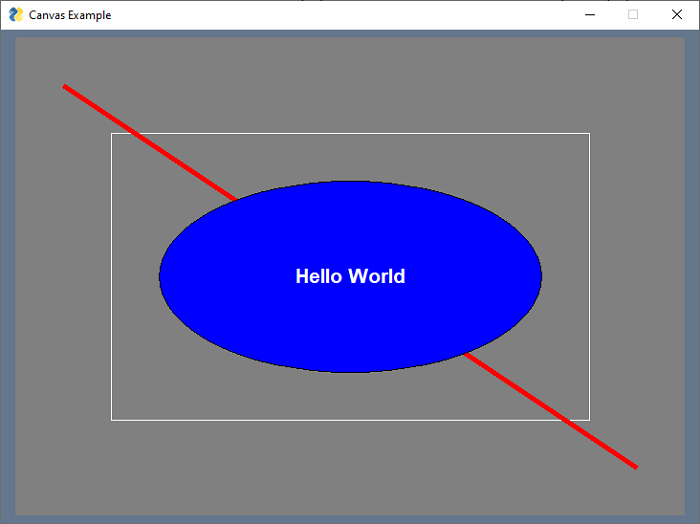Click the white rectangle's top-right corner
This screenshot has height=524, width=700.
click(x=589, y=133)
